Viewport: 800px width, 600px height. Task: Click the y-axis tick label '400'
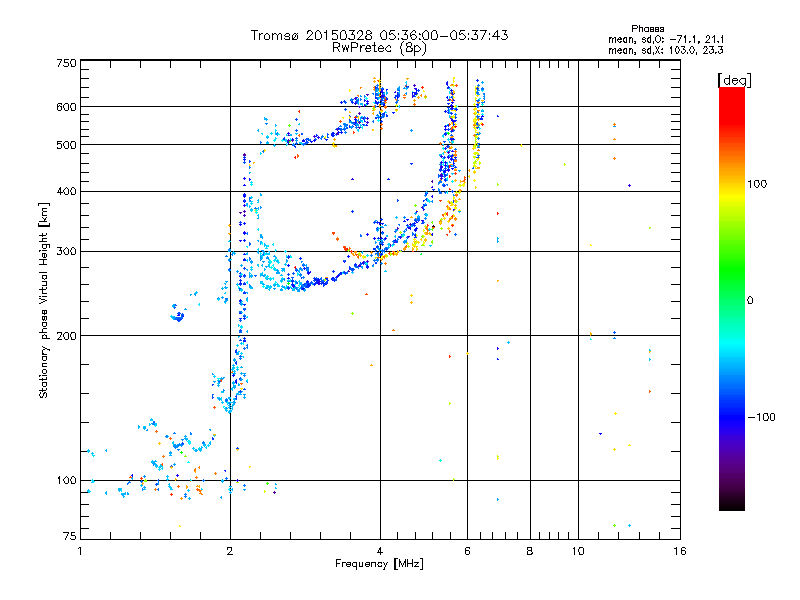click(x=66, y=191)
